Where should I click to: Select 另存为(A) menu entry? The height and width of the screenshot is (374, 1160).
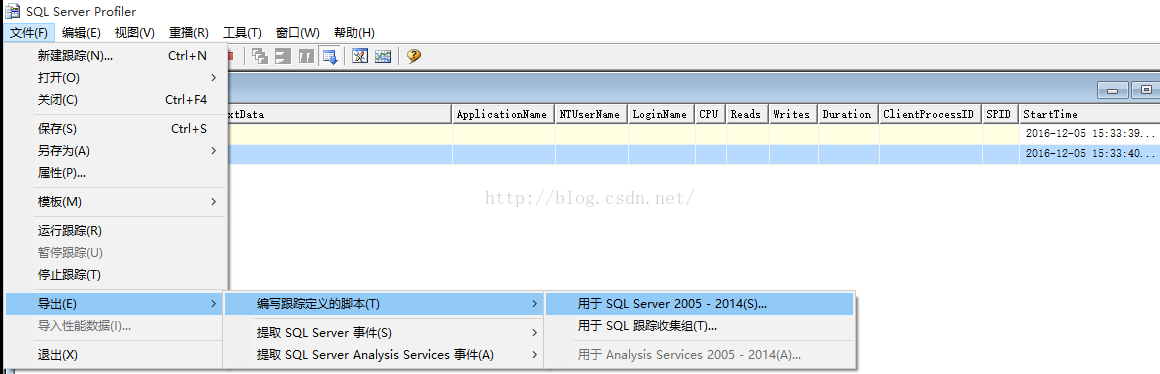pyautogui.click(x=115, y=151)
